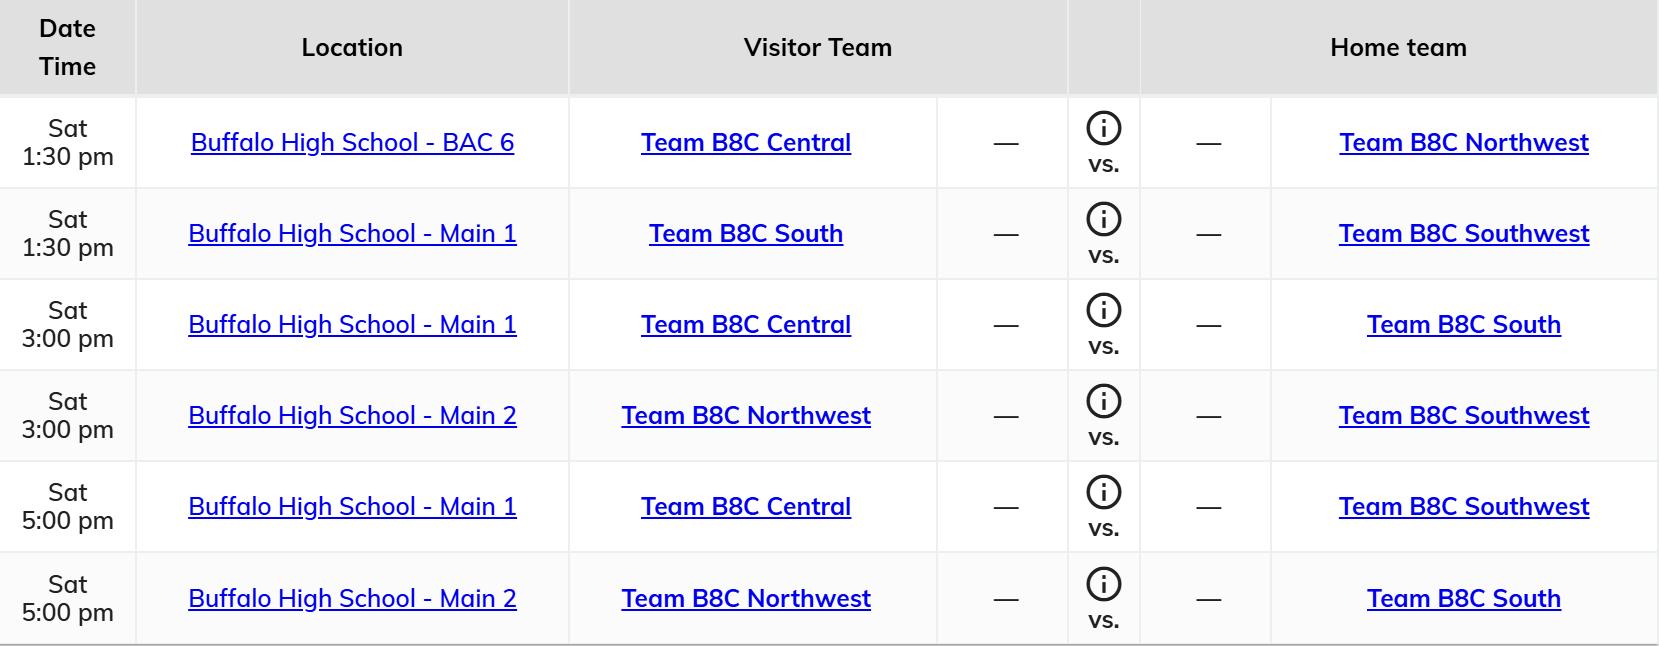Open Main 1 location for Sat 1:30 pm
Screen dimensions: 1659x646
pyautogui.click(x=352, y=233)
